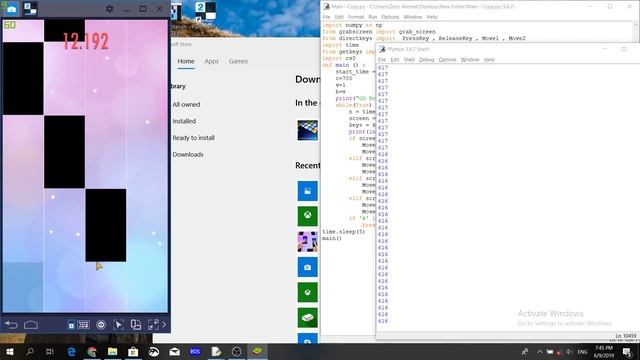
Task: Click the checkered game thumbnail in Store downloads
Action: coord(307,130)
